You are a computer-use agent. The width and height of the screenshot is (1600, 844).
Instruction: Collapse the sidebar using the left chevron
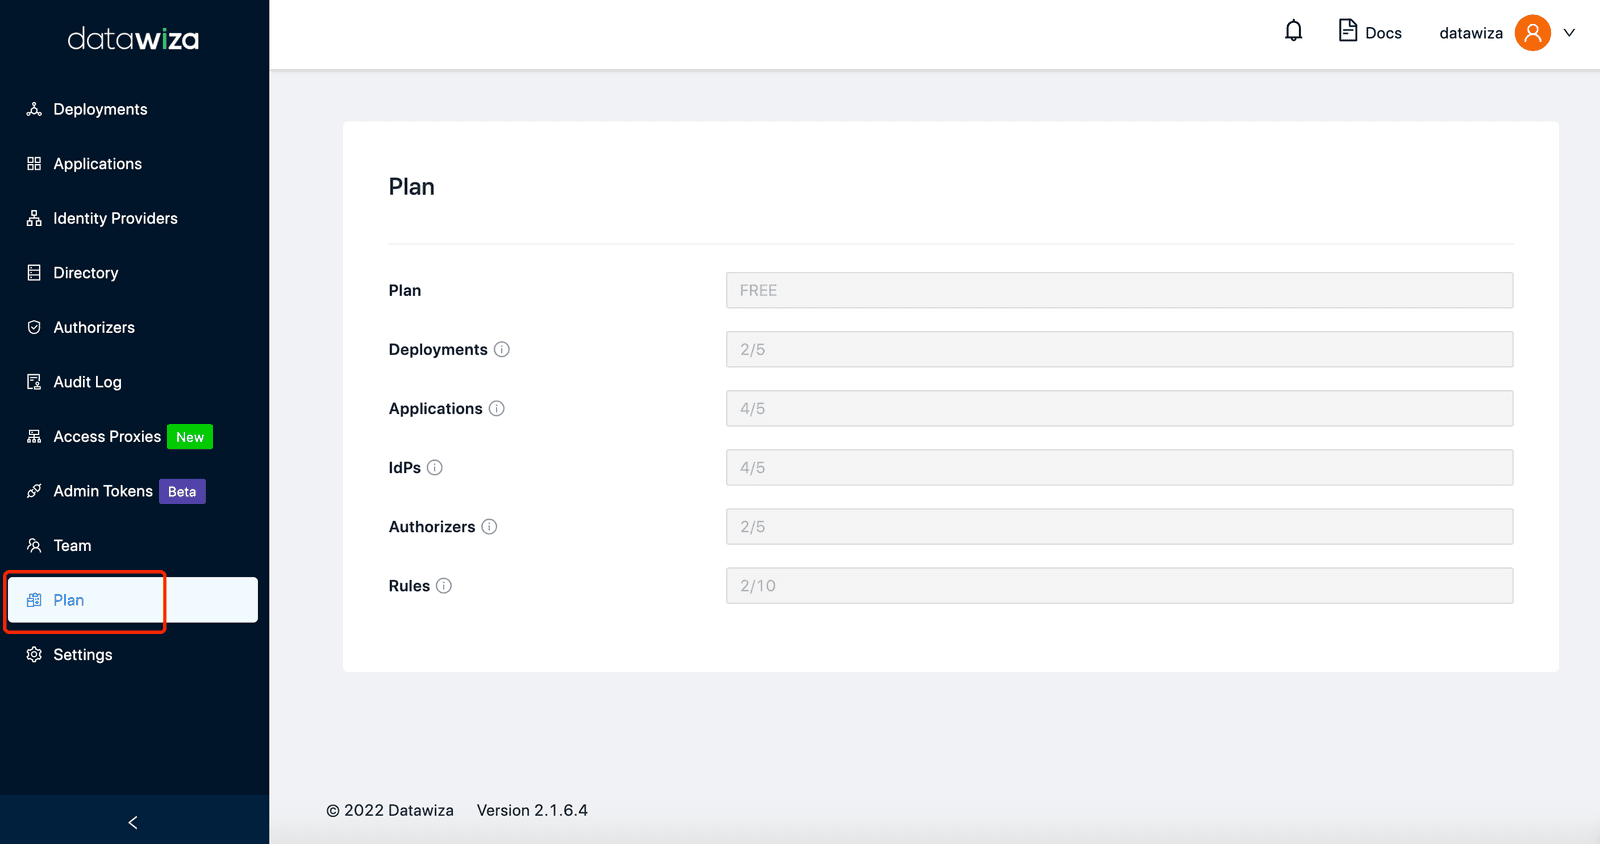(133, 822)
